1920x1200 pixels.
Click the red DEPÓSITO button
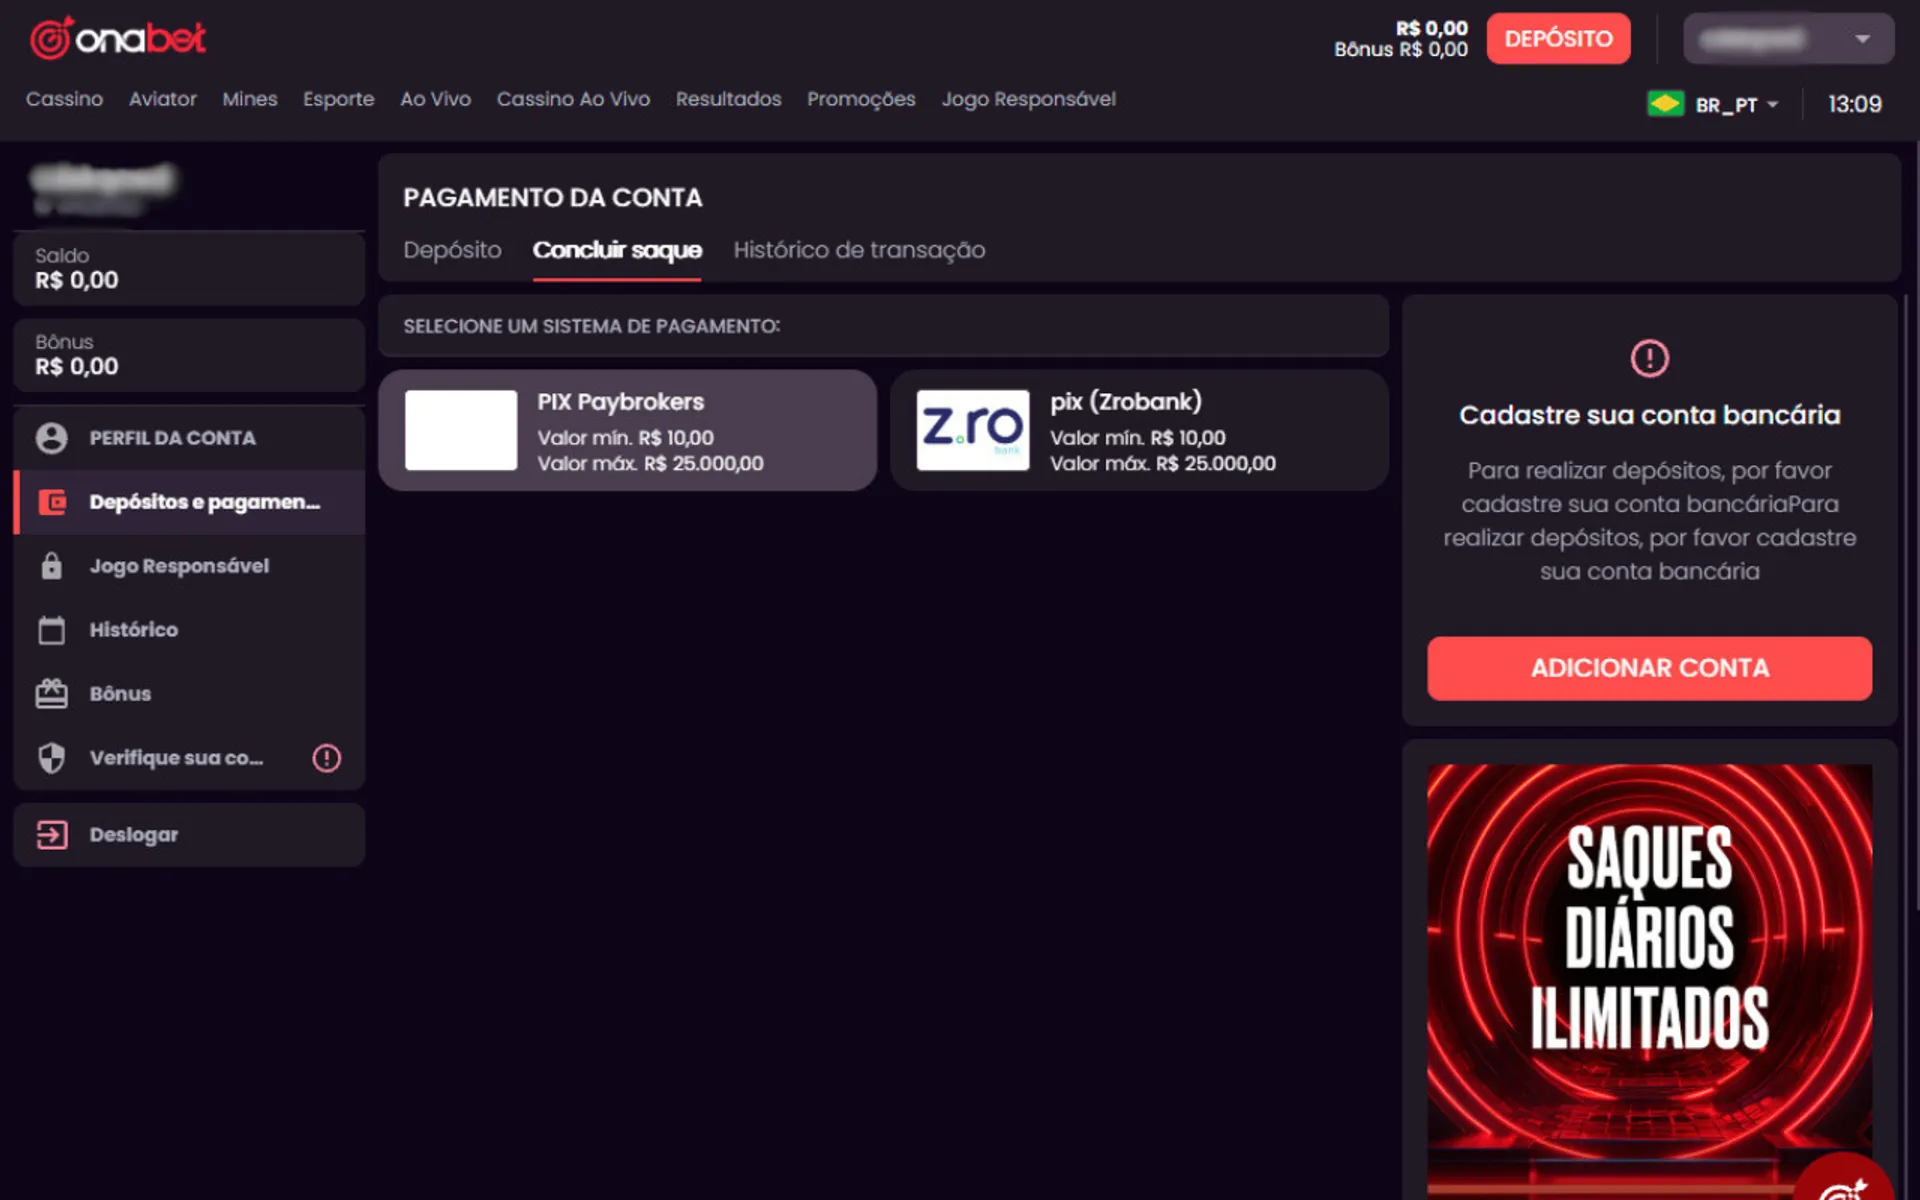tap(1558, 39)
